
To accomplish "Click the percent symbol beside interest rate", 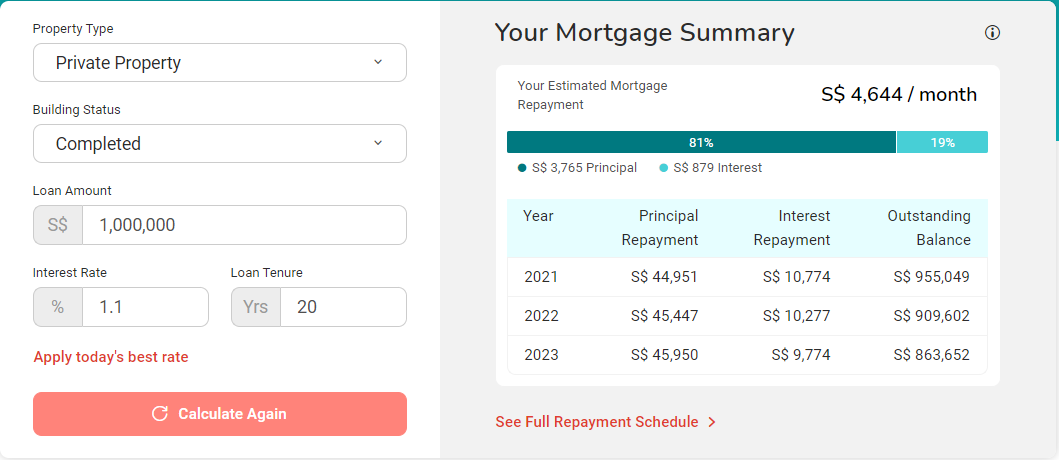I will pyautogui.click(x=58, y=307).
